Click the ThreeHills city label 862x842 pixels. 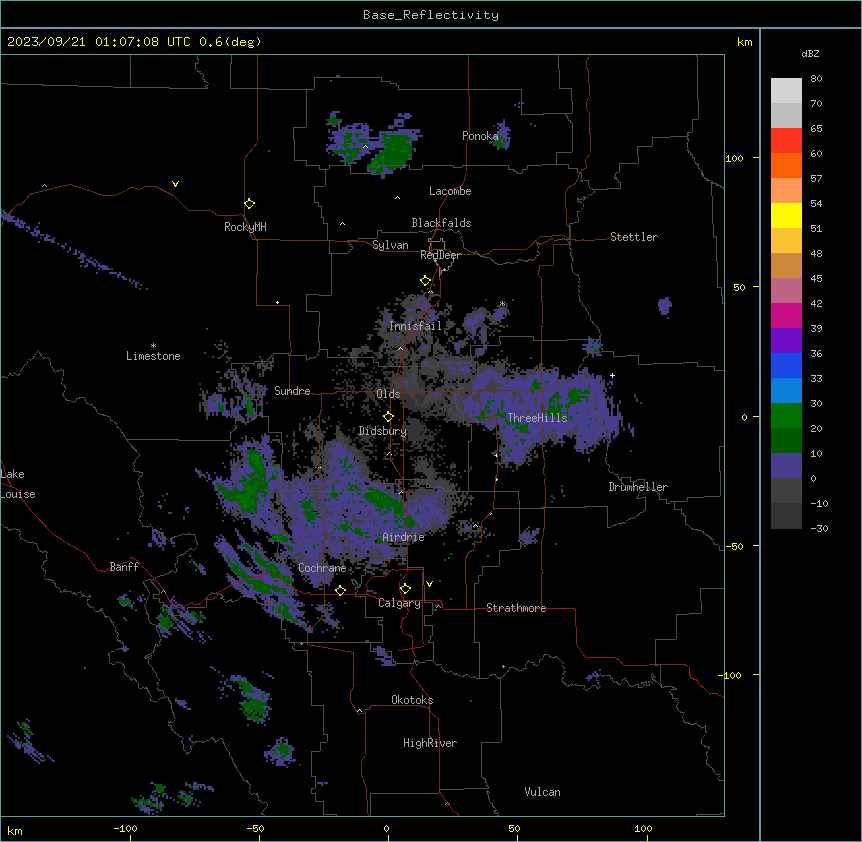(537, 418)
